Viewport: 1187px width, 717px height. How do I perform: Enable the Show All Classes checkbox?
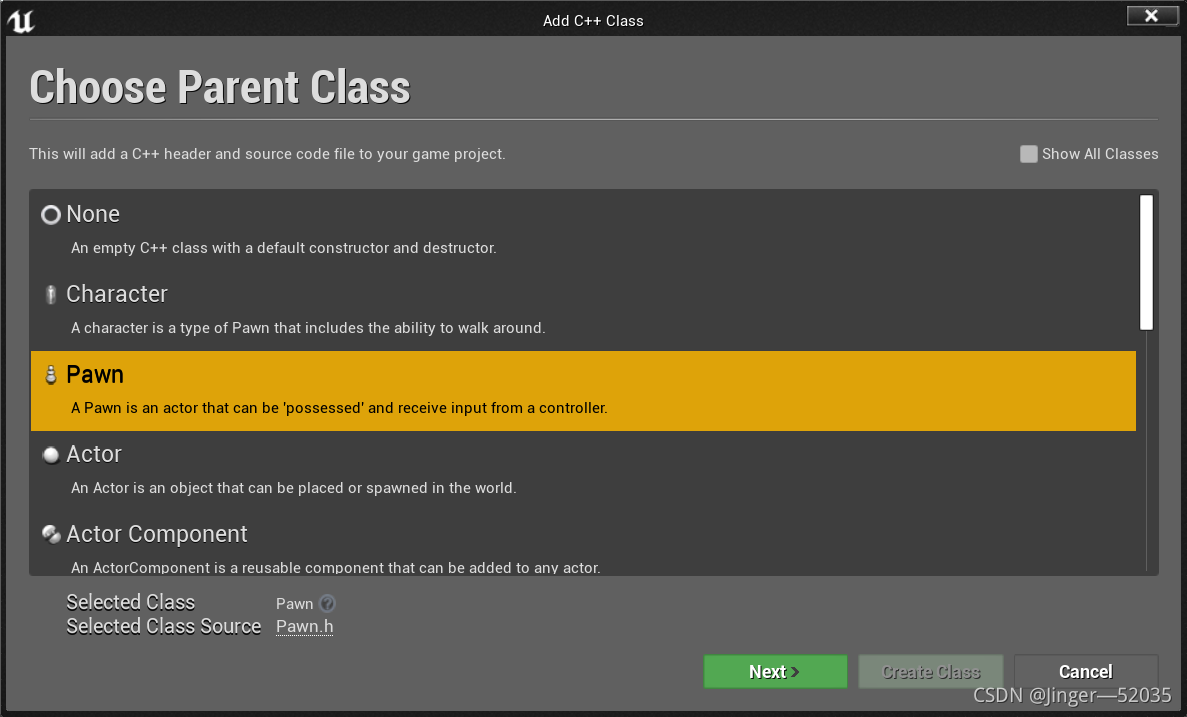[1028, 154]
